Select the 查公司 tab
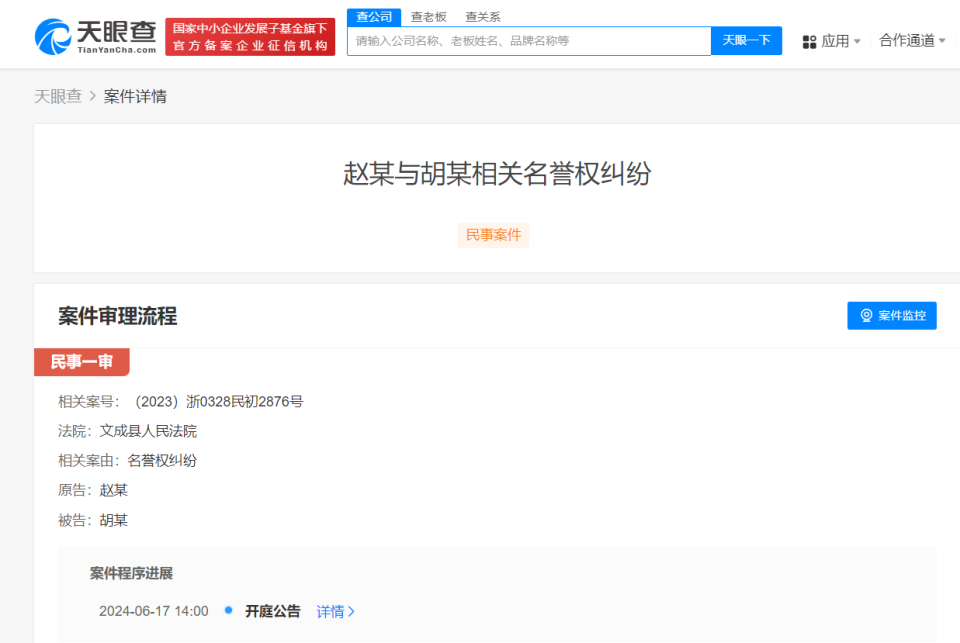 click(373, 16)
